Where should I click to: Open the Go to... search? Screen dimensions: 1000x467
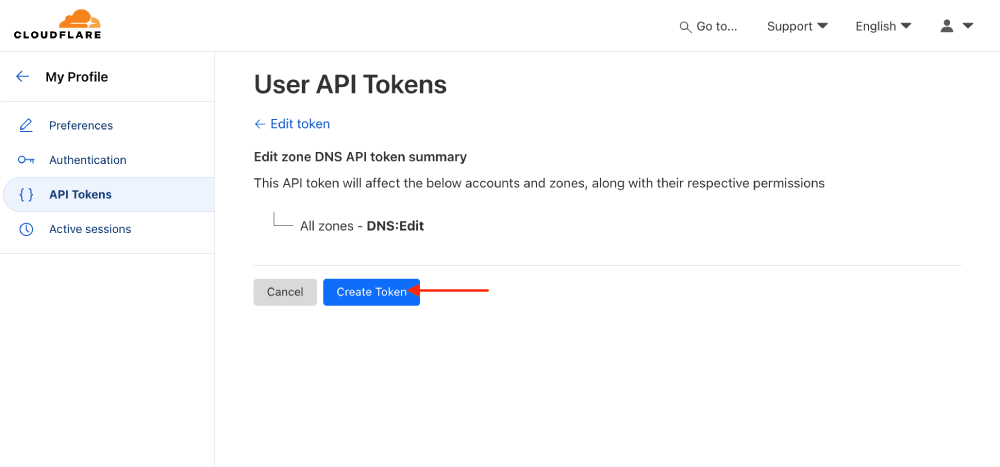pyautogui.click(x=709, y=27)
